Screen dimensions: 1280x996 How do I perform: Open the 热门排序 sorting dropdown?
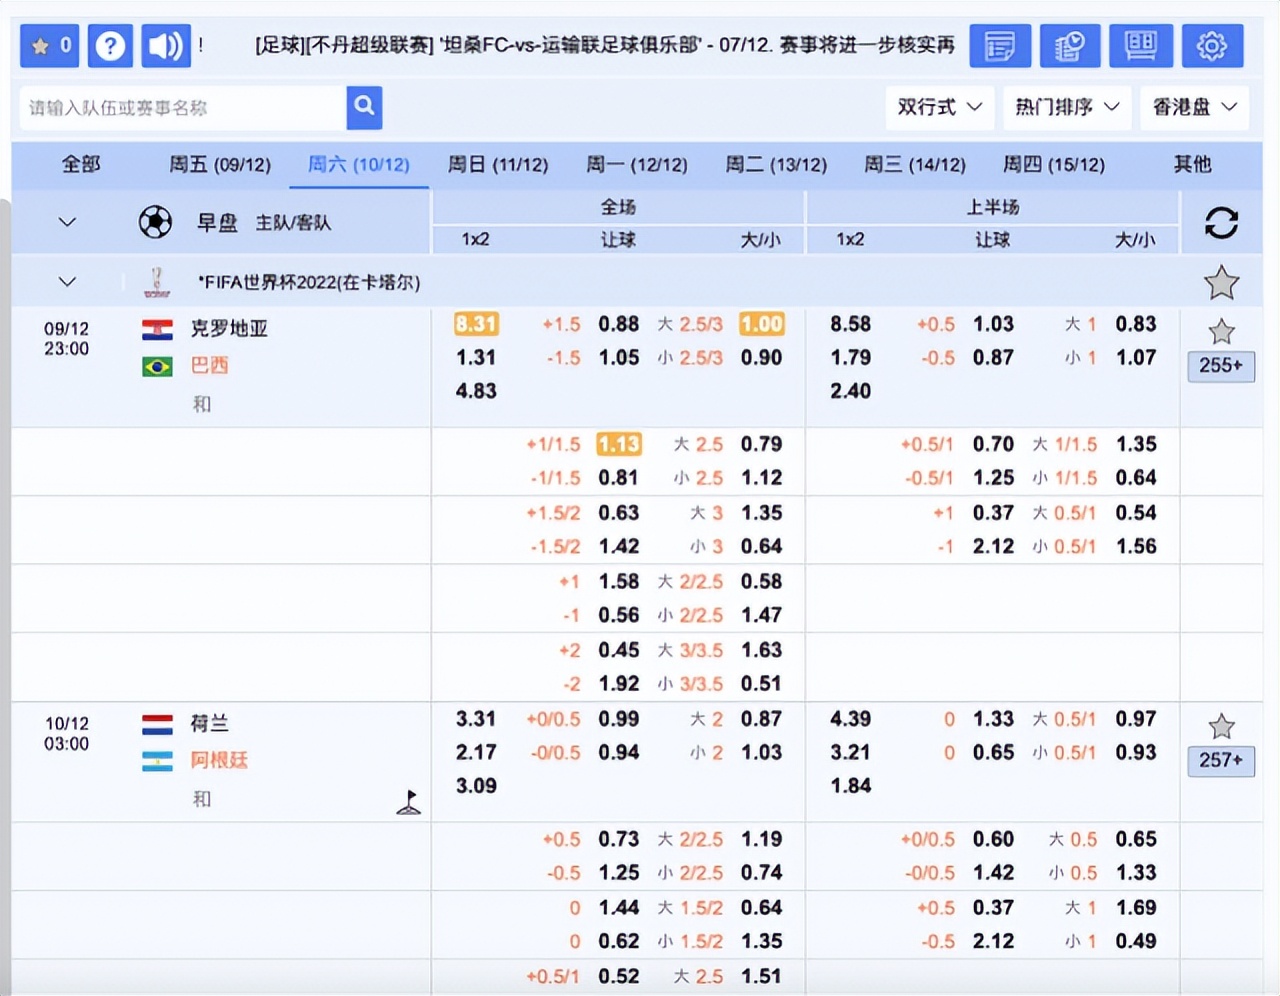tap(1067, 107)
